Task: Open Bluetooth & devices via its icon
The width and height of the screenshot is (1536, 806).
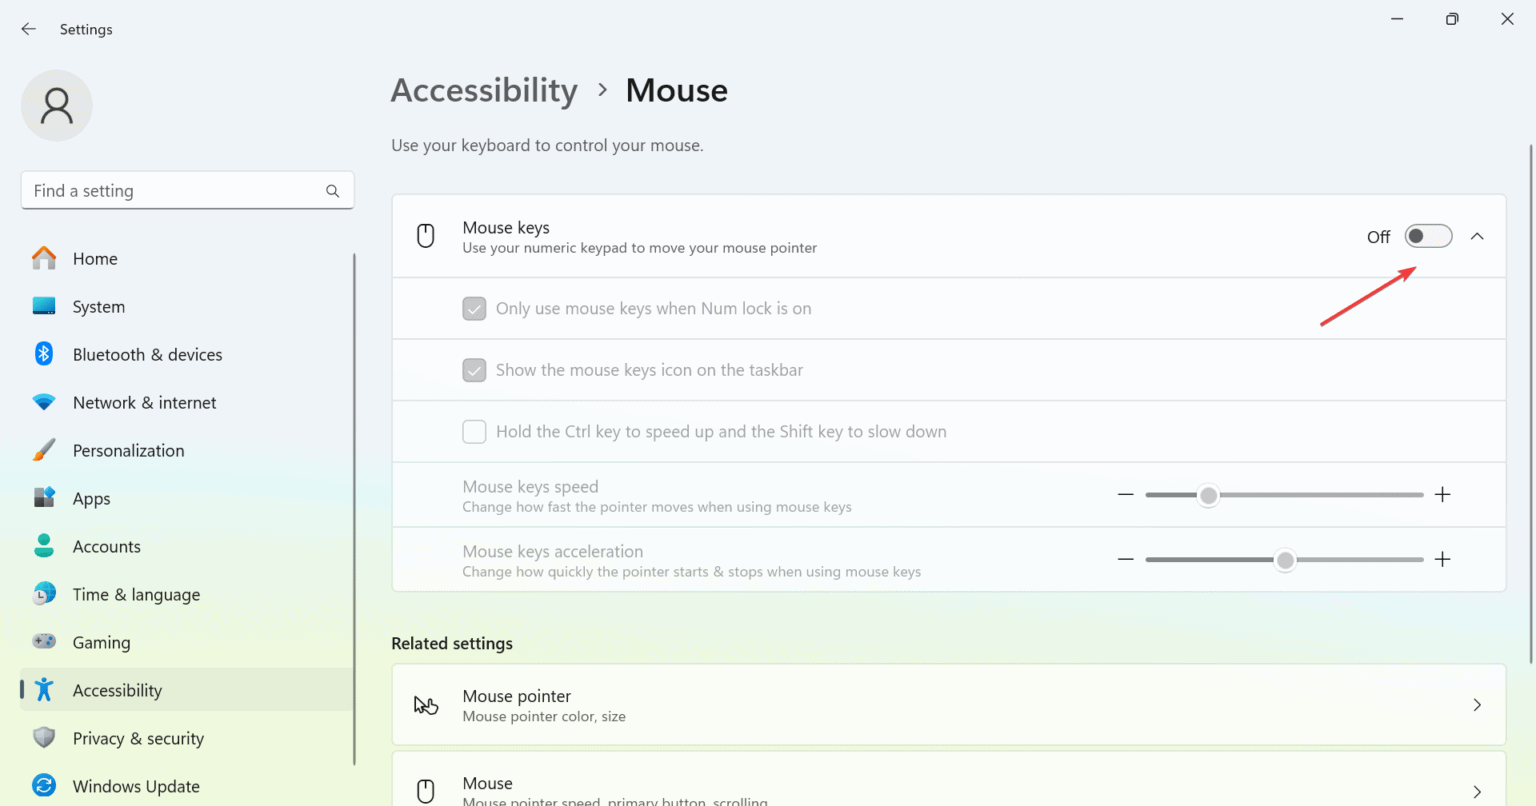Action: click(x=44, y=354)
